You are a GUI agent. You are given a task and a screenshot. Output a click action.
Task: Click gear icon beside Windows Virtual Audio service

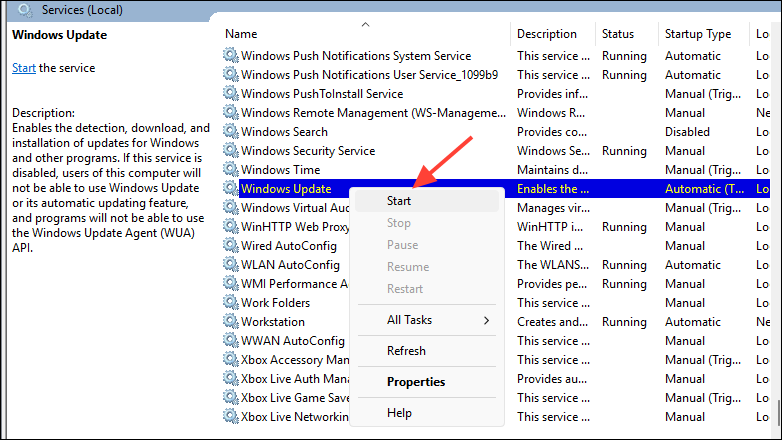(x=230, y=207)
